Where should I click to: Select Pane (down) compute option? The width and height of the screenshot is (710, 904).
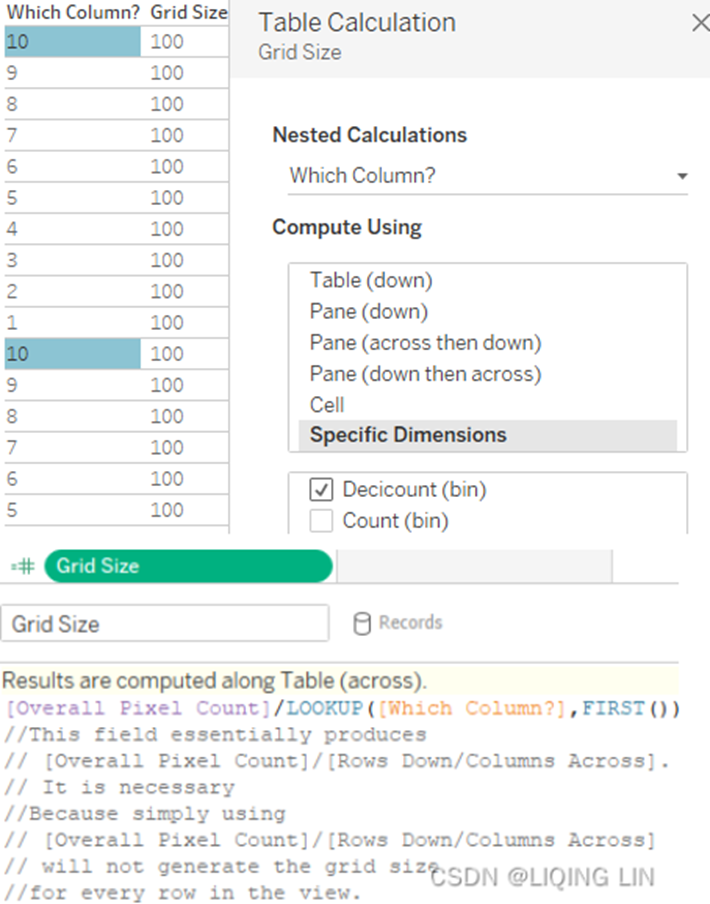point(369,311)
